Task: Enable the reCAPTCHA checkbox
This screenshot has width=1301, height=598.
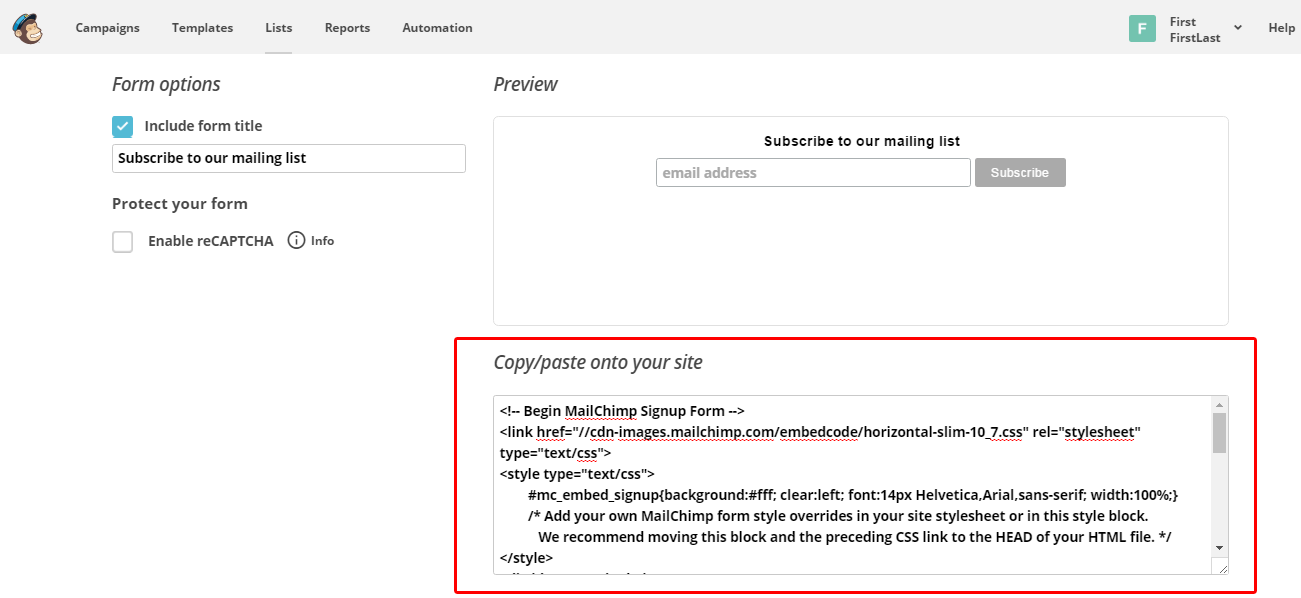Action: coord(122,241)
